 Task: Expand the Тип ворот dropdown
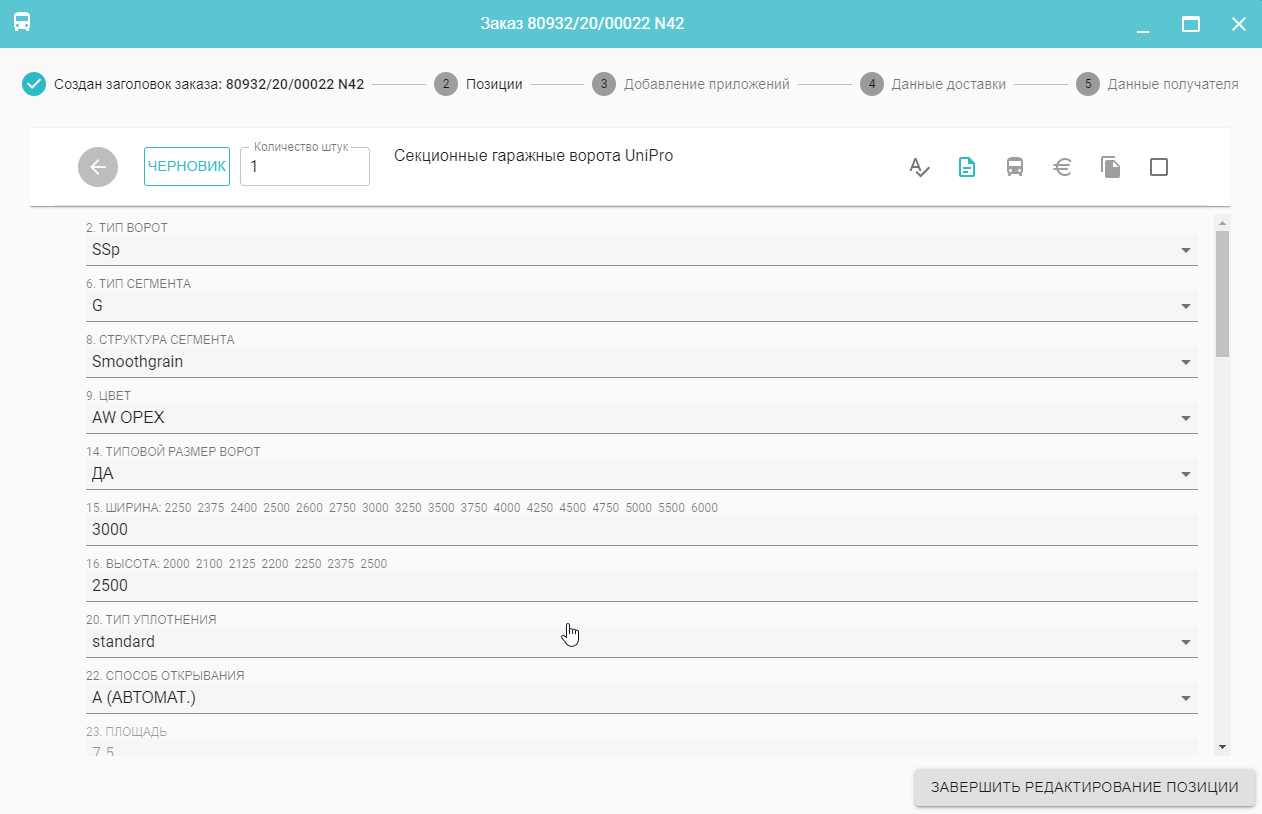coord(1185,250)
